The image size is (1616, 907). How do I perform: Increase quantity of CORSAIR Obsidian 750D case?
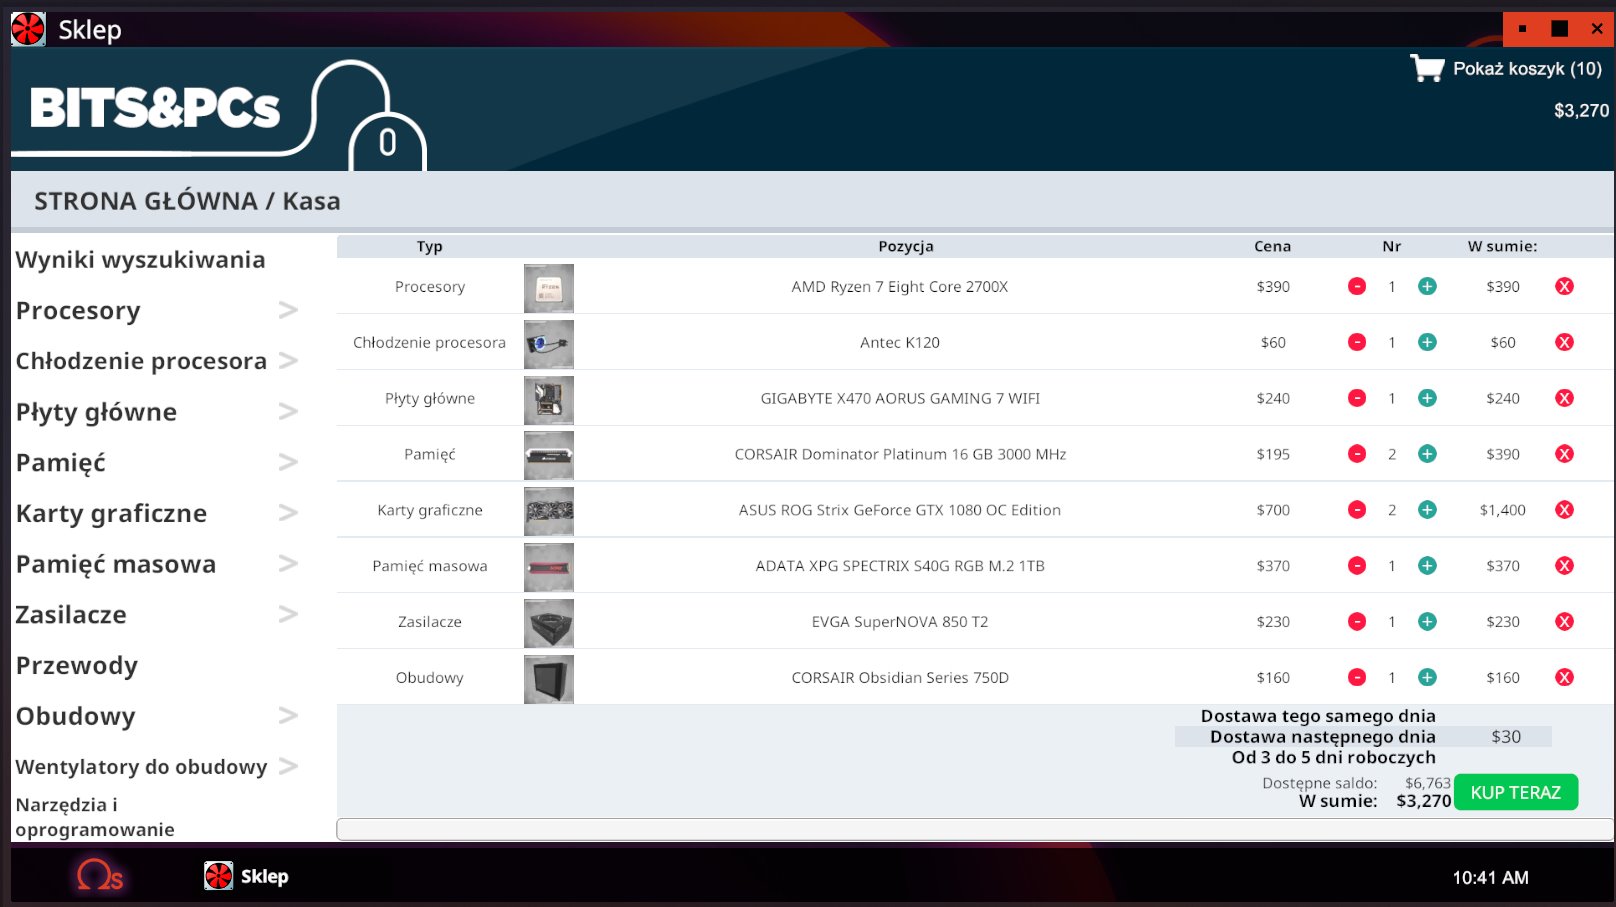(1427, 678)
